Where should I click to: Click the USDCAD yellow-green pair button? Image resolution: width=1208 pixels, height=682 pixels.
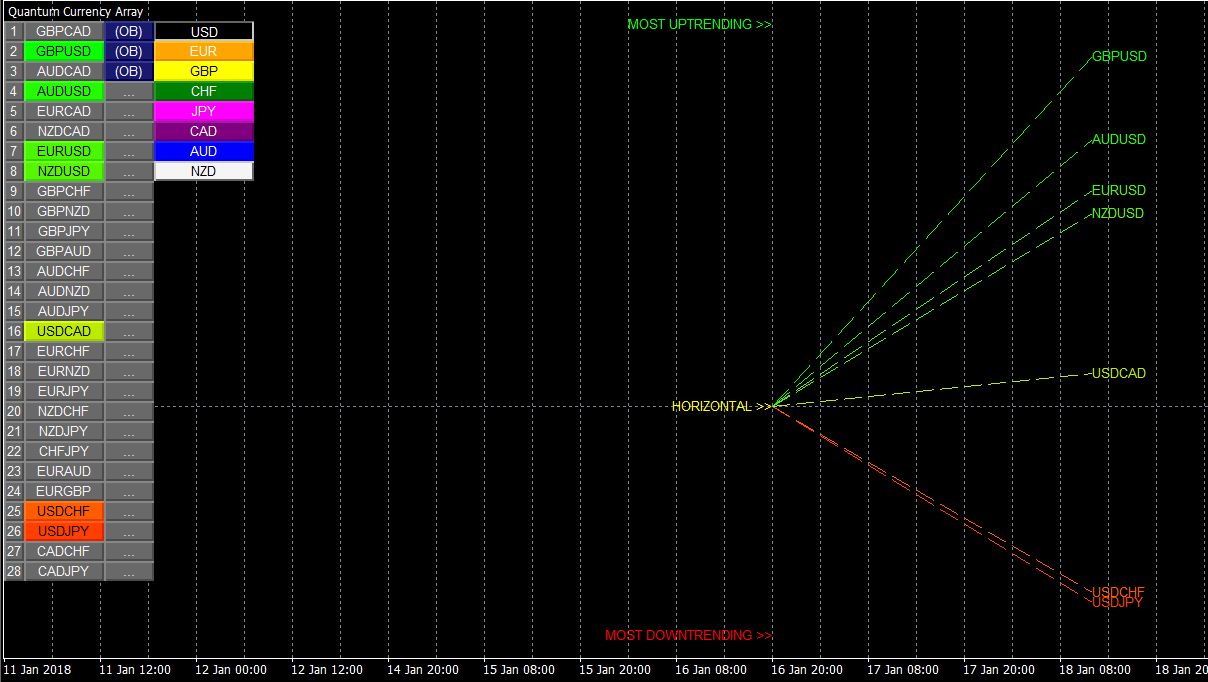click(x=64, y=331)
